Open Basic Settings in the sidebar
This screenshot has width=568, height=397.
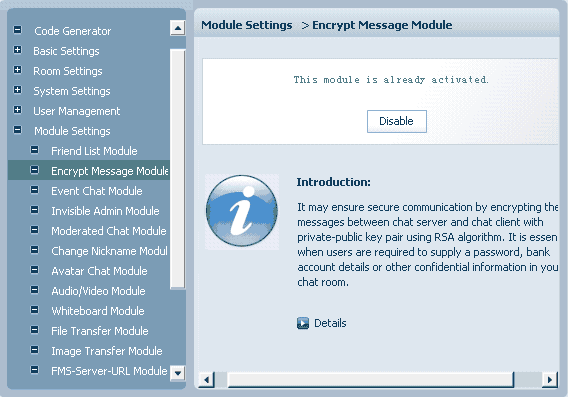(66, 51)
